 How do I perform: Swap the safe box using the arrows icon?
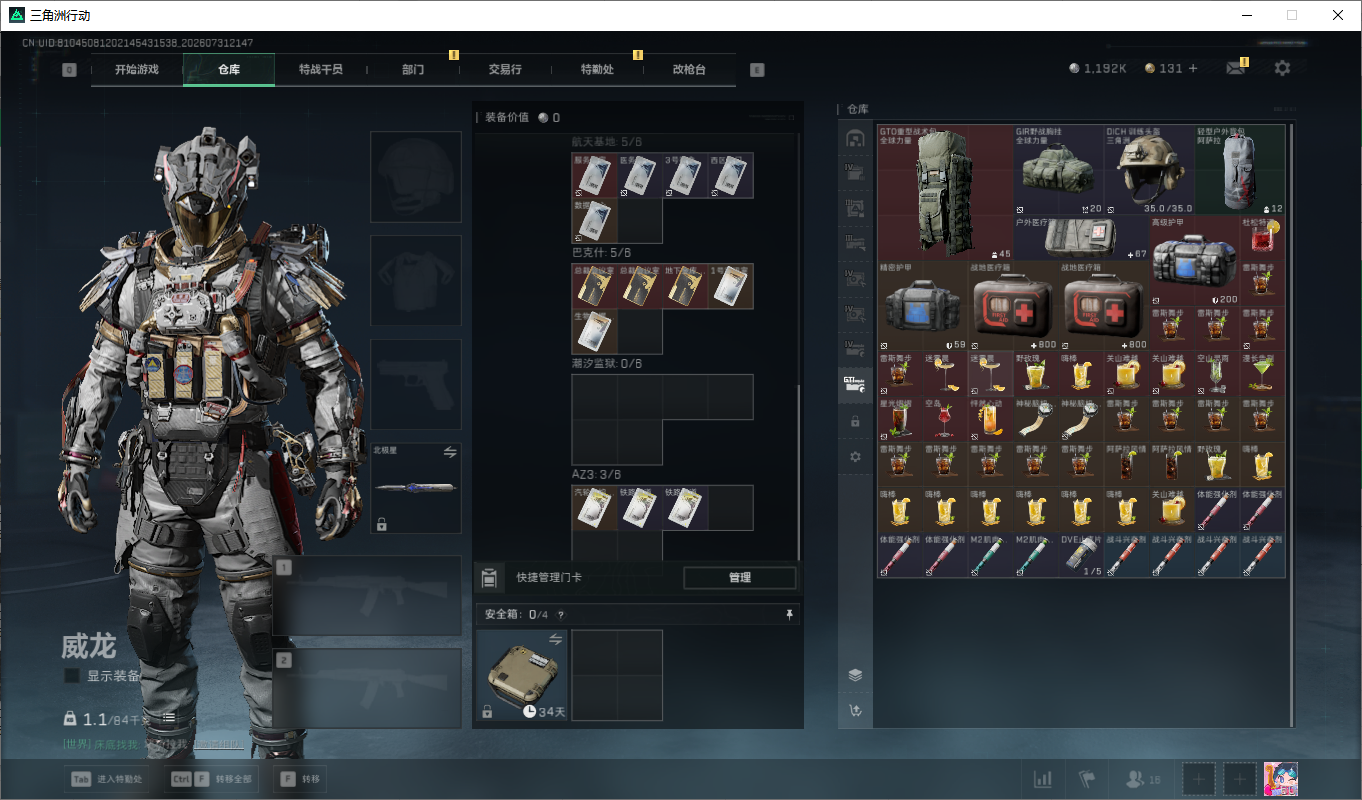[555, 639]
